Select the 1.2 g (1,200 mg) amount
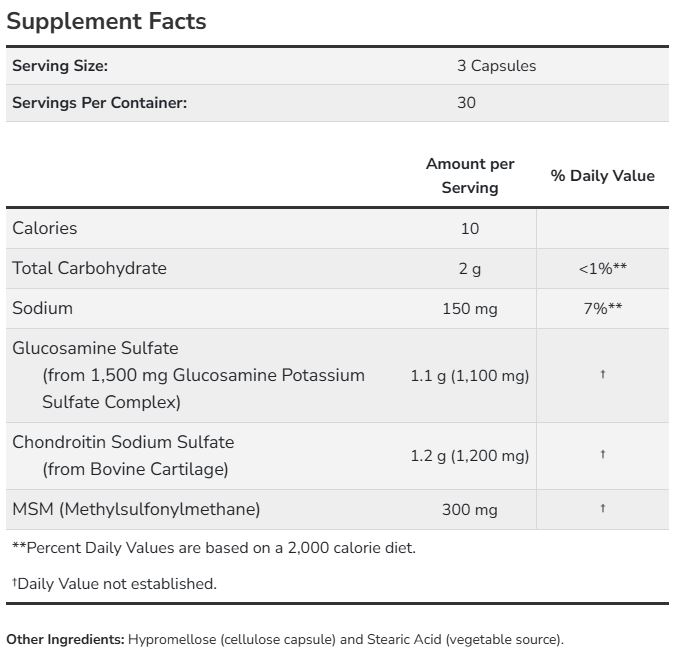680x659 pixels. (470, 456)
